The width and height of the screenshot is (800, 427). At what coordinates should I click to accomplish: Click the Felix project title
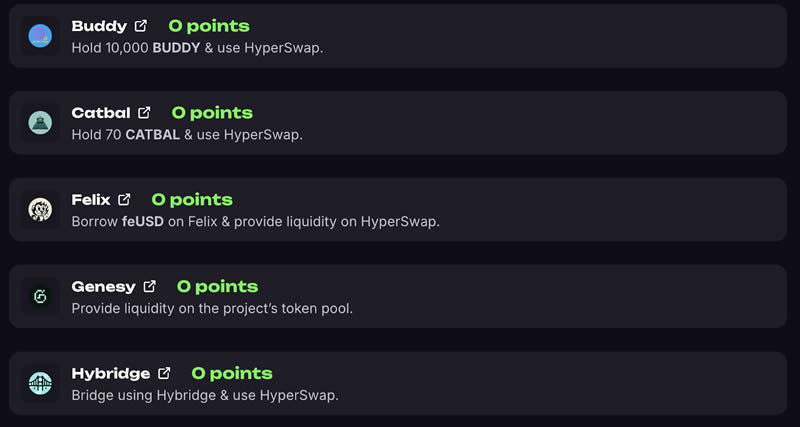(91, 200)
